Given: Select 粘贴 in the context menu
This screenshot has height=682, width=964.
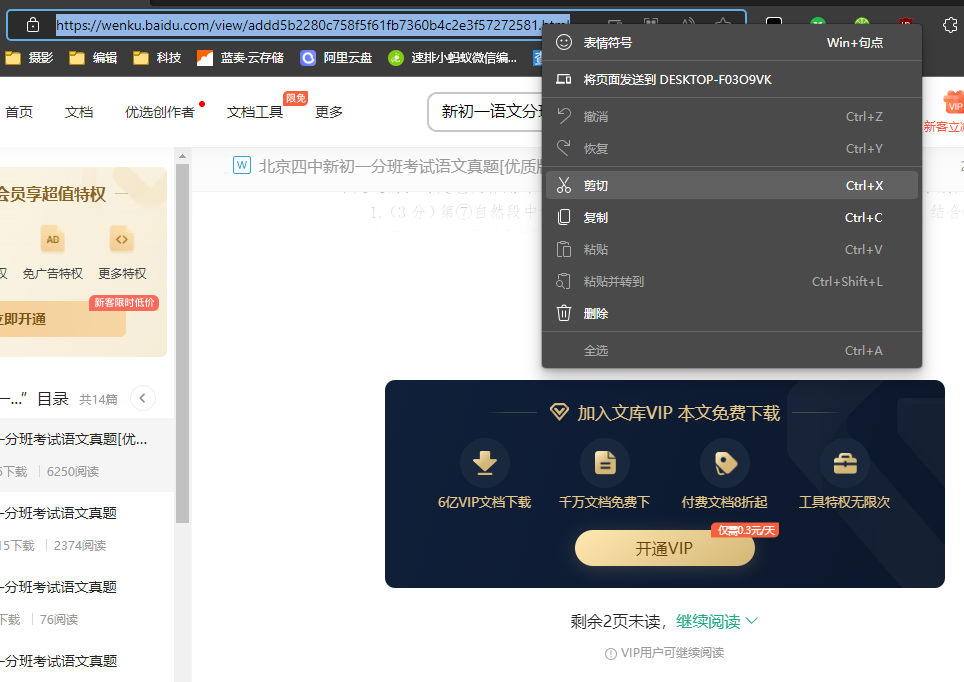Looking at the screenshot, I should coord(732,249).
